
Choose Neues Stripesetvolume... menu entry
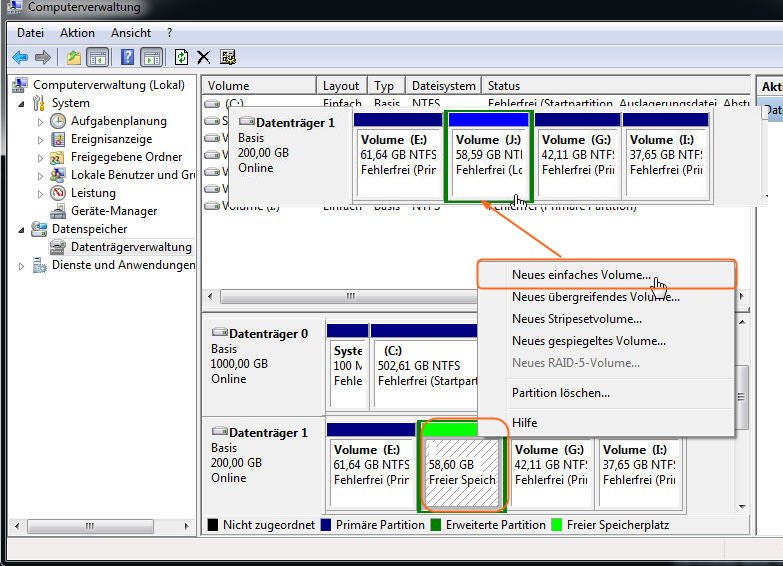pyautogui.click(x=607, y=319)
